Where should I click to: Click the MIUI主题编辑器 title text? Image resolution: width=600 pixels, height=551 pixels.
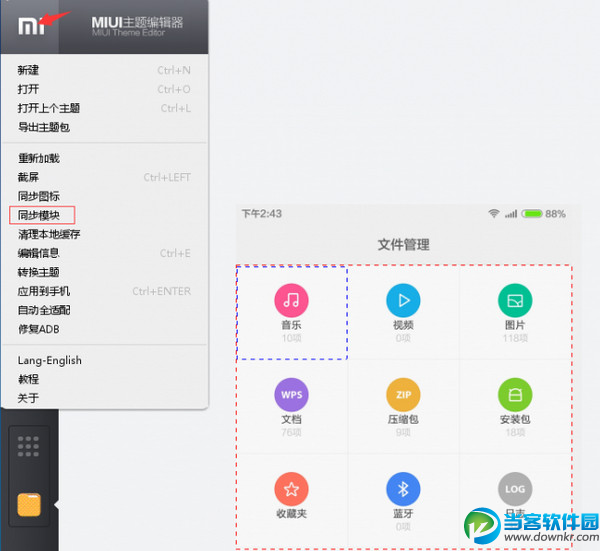(x=137, y=23)
